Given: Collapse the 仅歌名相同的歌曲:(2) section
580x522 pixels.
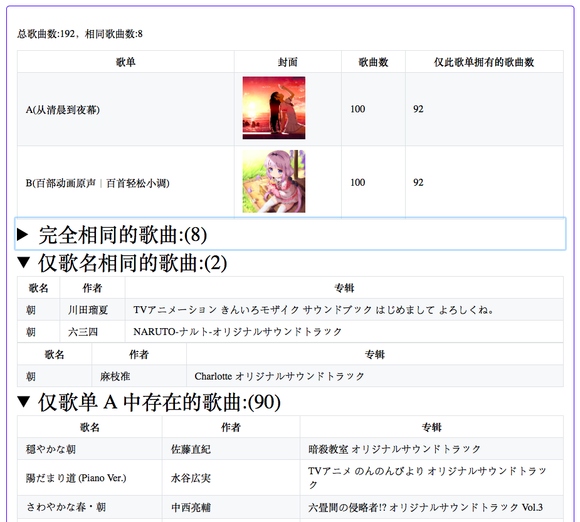Looking at the screenshot, I should (122, 263).
